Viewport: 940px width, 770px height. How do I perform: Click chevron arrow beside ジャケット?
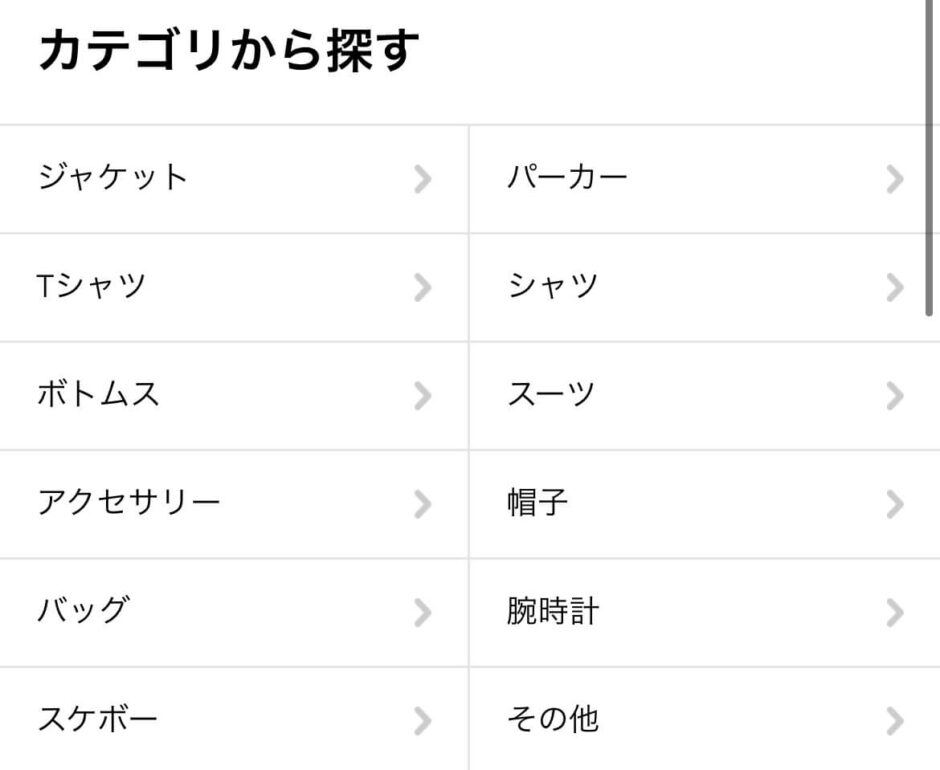click(423, 180)
